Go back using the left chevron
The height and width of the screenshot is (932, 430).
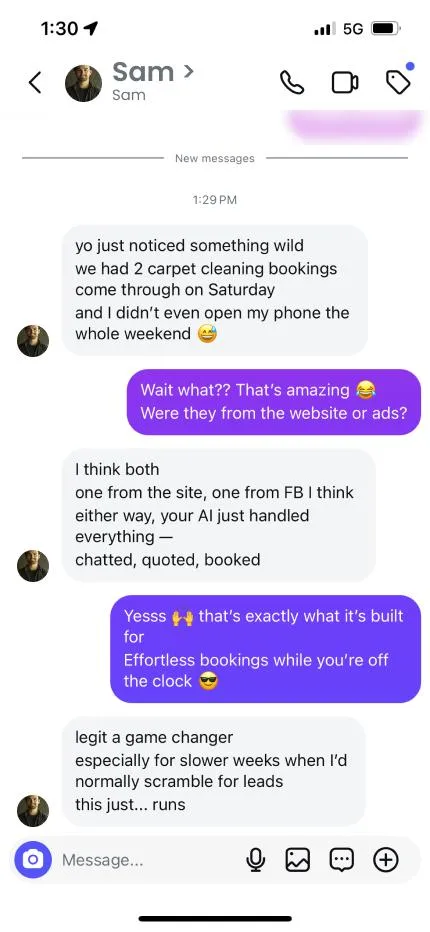pos(35,83)
